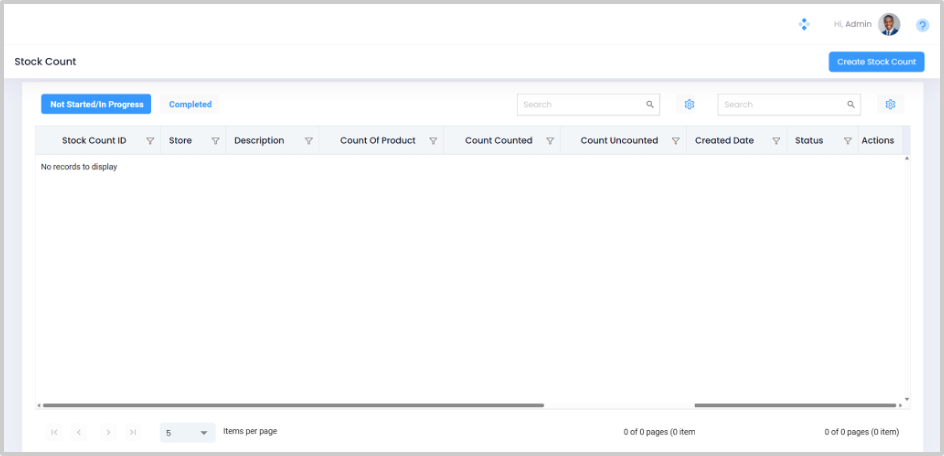The height and width of the screenshot is (456, 944).
Task: Click the help question mark icon
Action: click(922, 25)
